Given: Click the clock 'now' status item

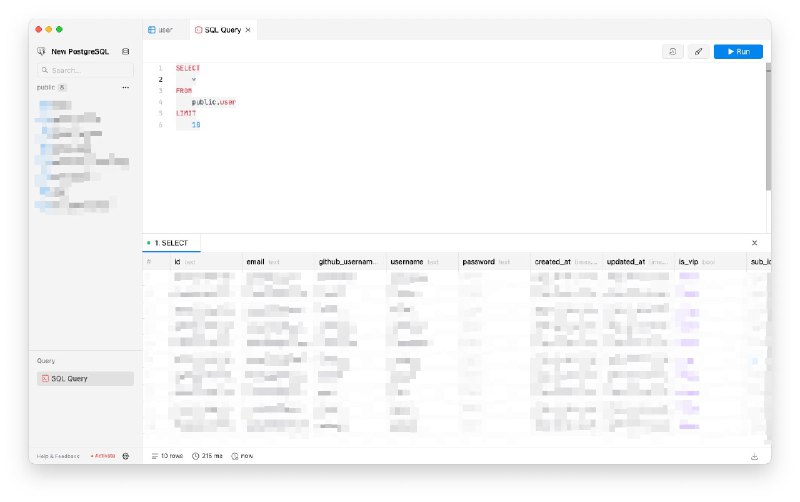Looking at the screenshot, I should (242, 456).
